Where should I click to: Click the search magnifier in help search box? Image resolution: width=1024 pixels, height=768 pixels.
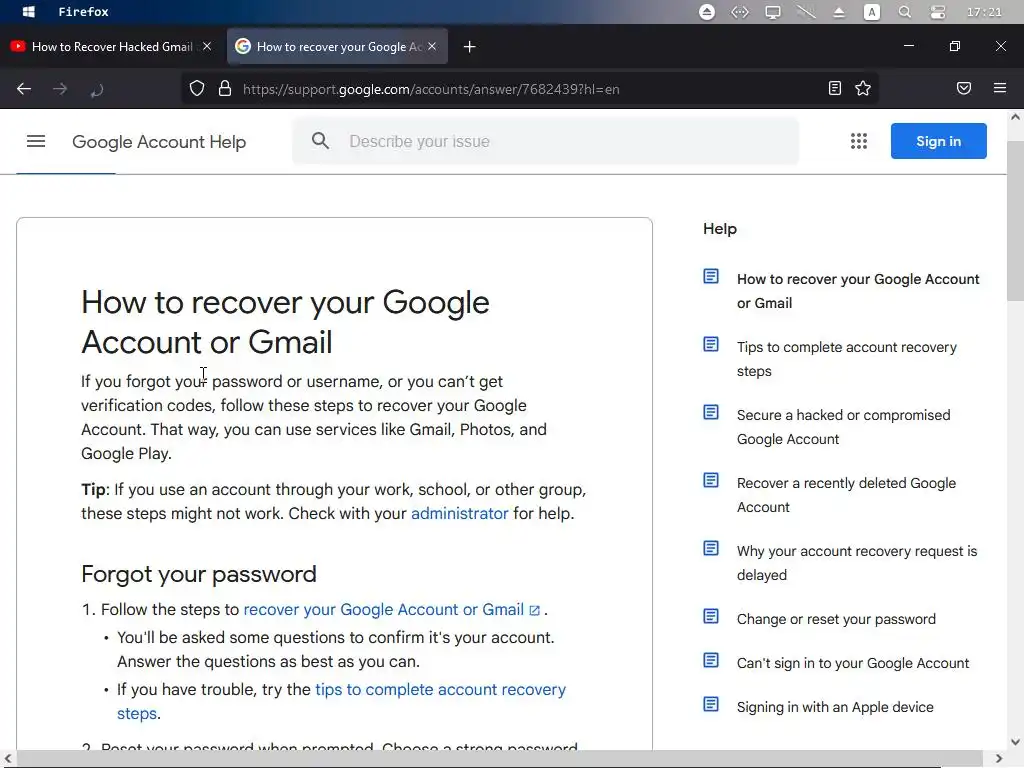[x=320, y=140]
